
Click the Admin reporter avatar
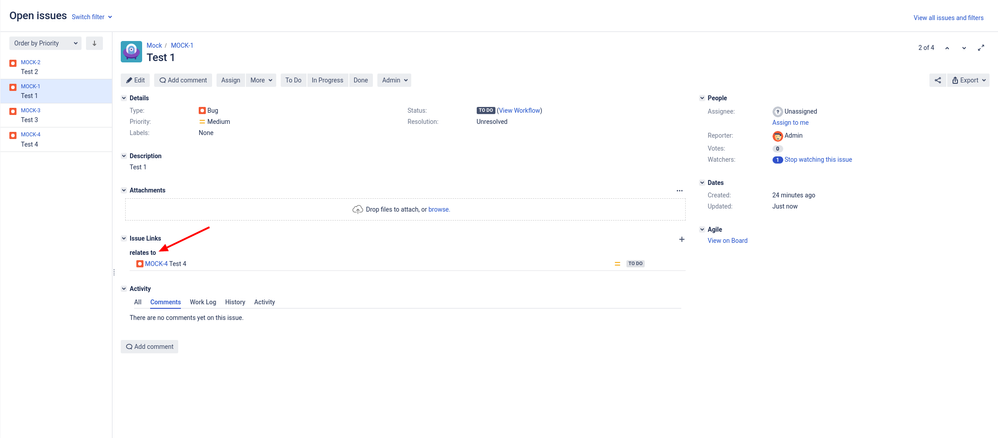click(x=777, y=136)
